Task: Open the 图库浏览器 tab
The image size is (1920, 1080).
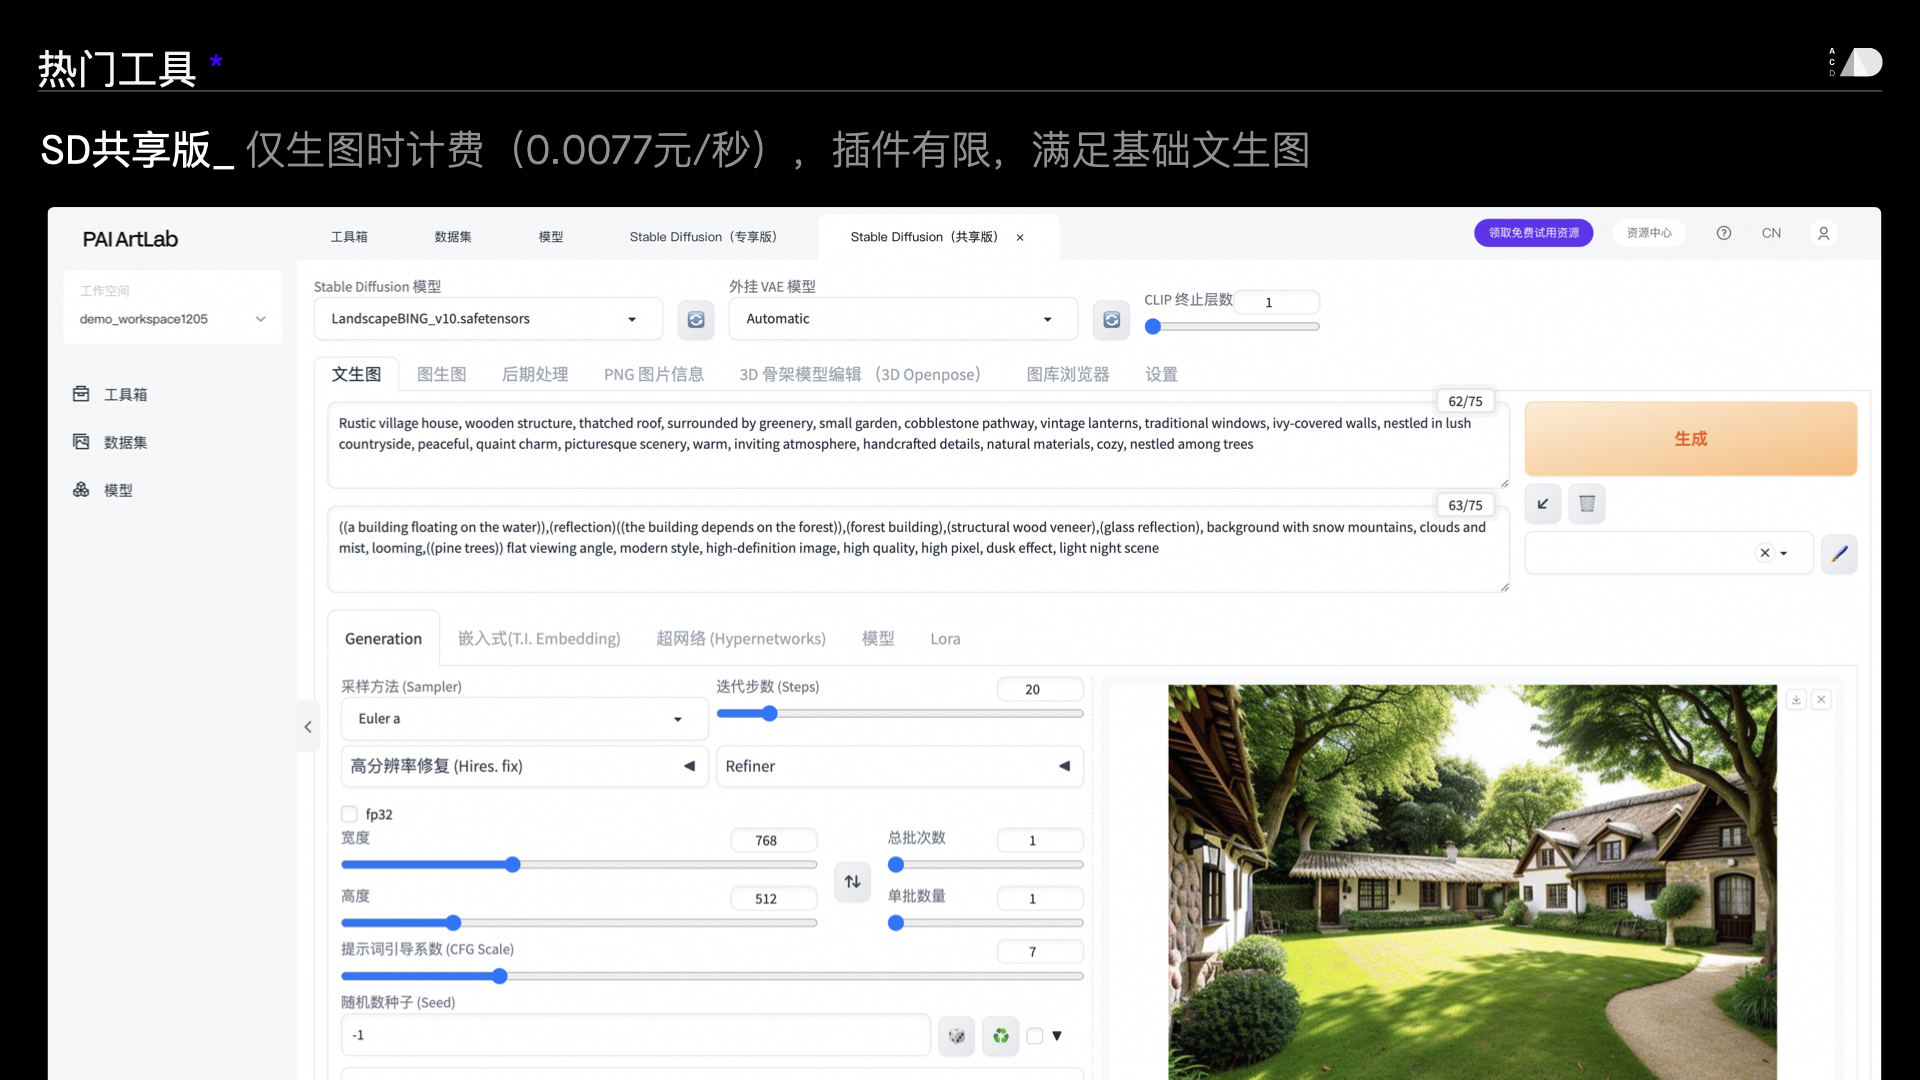Action: pos(1067,374)
